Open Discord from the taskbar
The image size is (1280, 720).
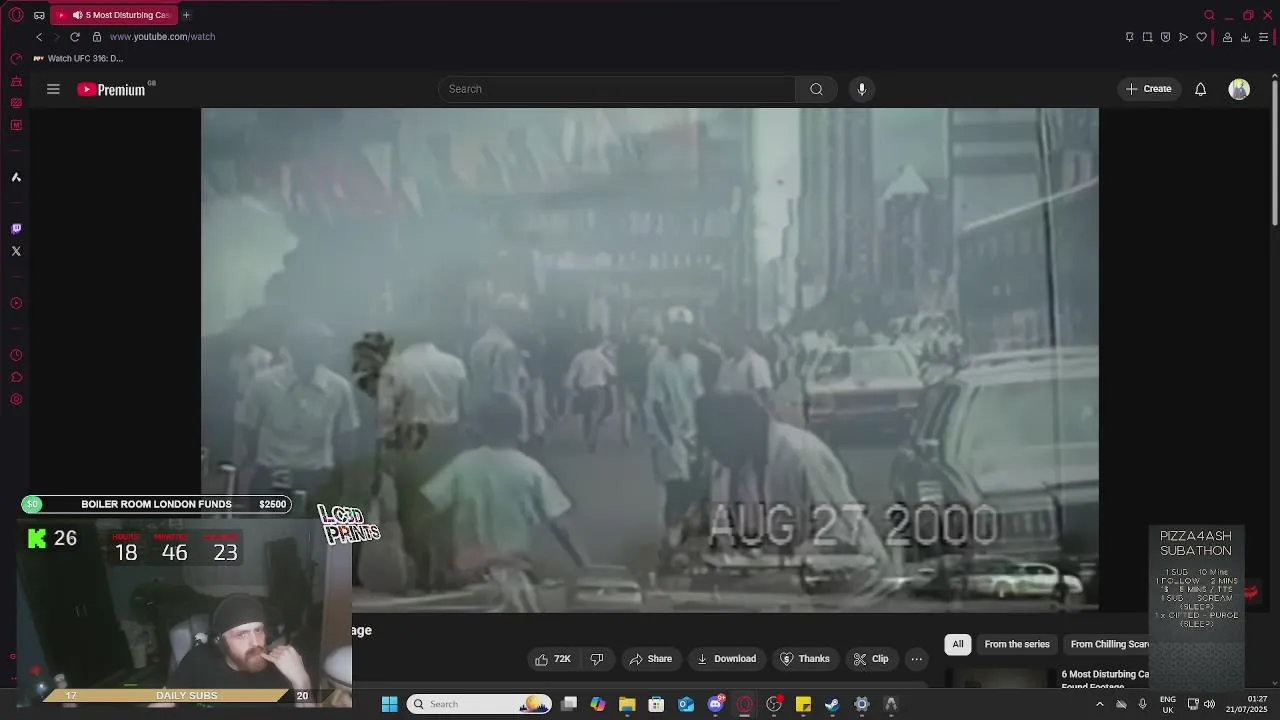pyautogui.click(x=715, y=704)
